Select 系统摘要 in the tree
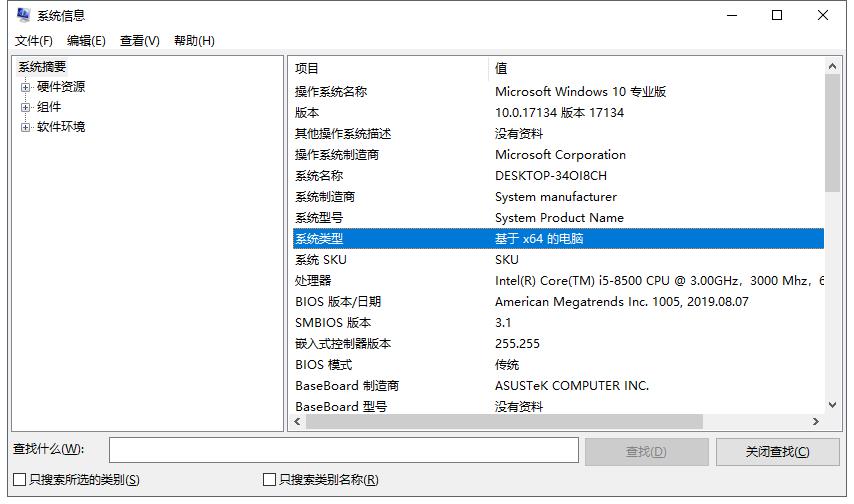This screenshot has width=854, height=504. 42,66
